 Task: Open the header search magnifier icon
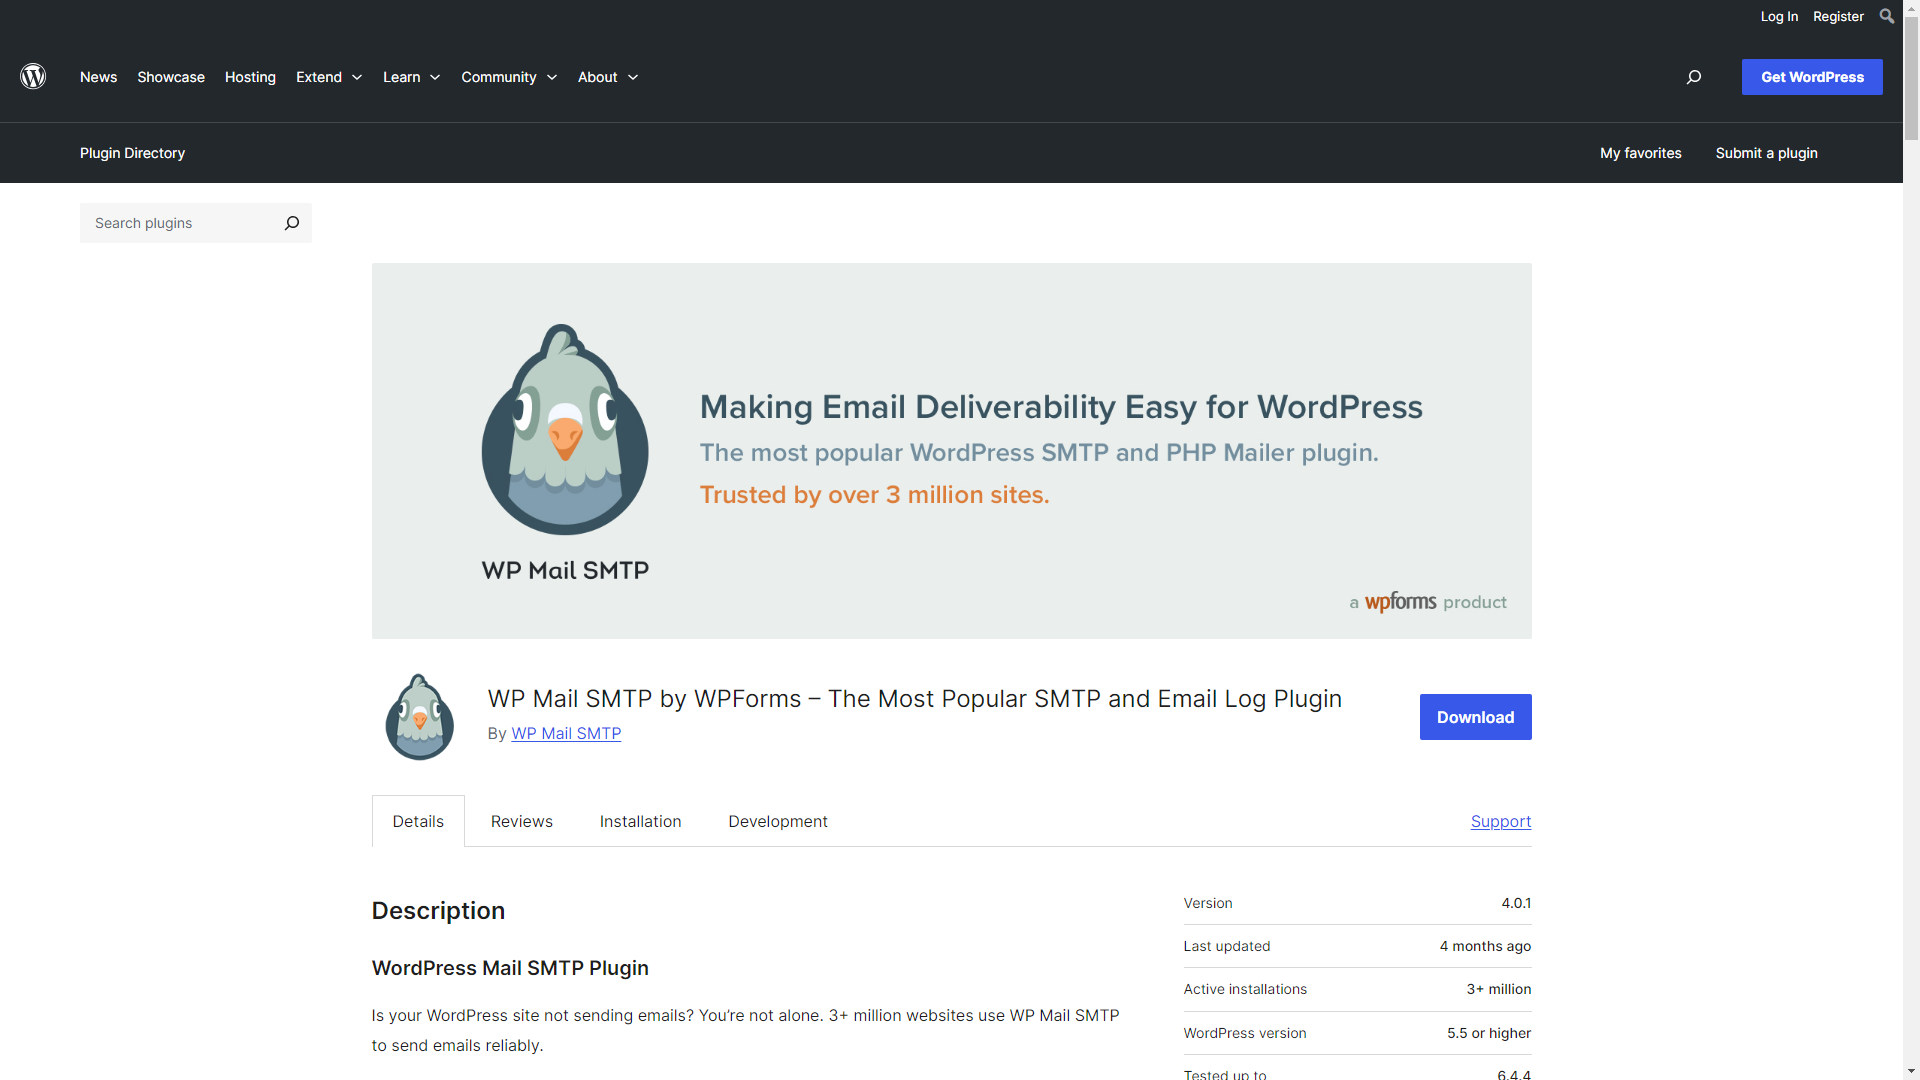coord(1694,77)
